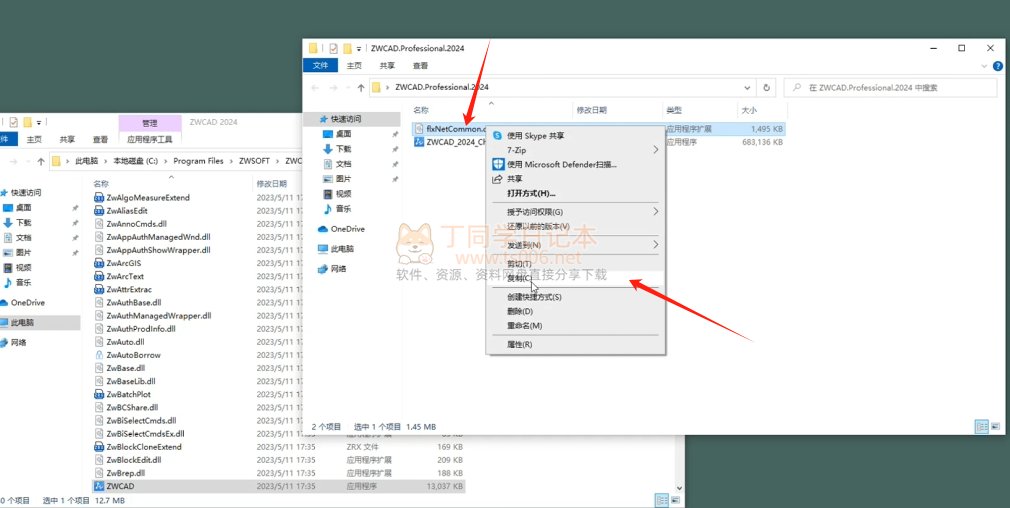Open the 共享 ribbon tab in front window
This screenshot has width=1010, height=508.
click(x=387, y=66)
